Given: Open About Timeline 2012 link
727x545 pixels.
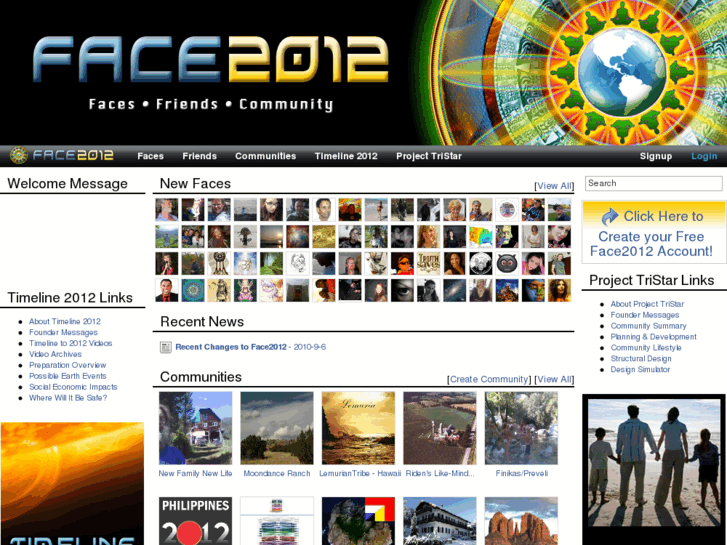Looking at the screenshot, I should point(65,321).
